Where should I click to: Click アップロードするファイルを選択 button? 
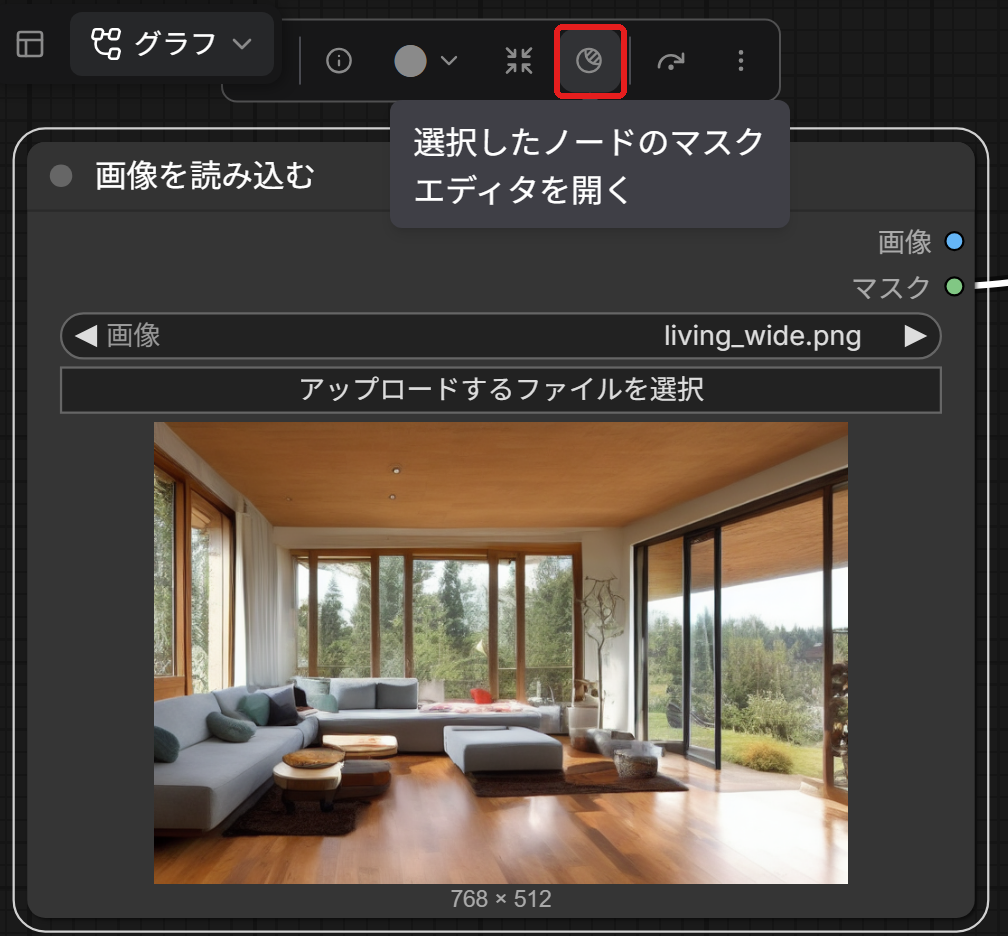tap(500, 390)
